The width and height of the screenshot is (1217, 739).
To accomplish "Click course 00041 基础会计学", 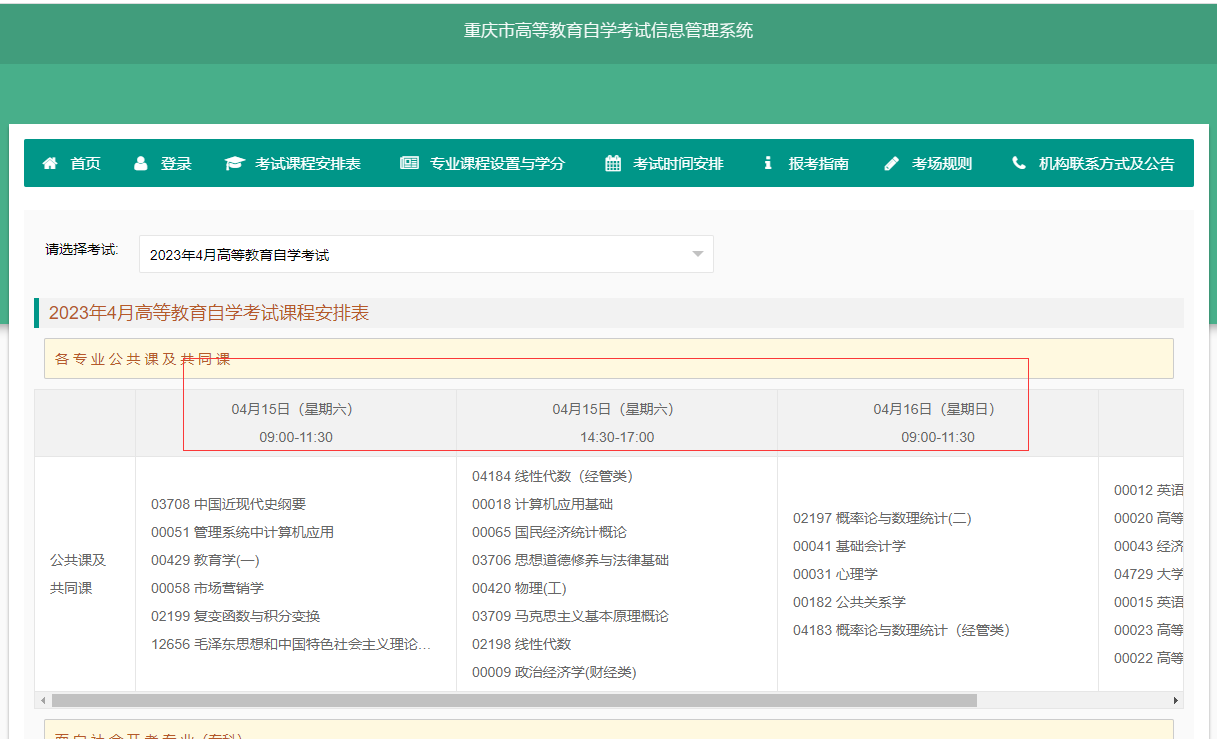I will pyautogui.click(x=849, y=546).
